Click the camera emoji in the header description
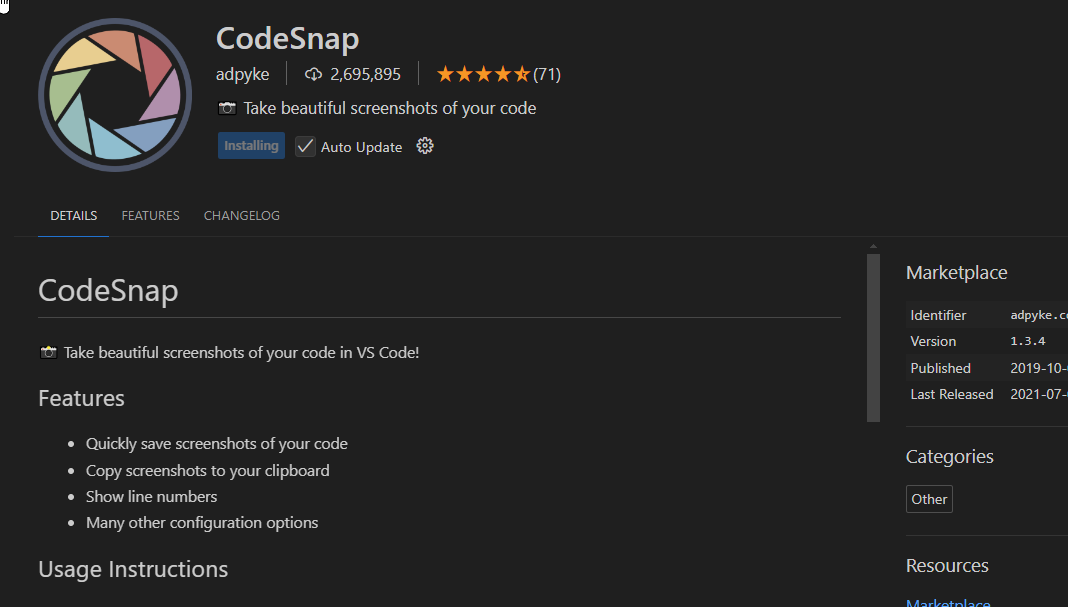Screen dimensions: 1068x607 tap(227, 108)
